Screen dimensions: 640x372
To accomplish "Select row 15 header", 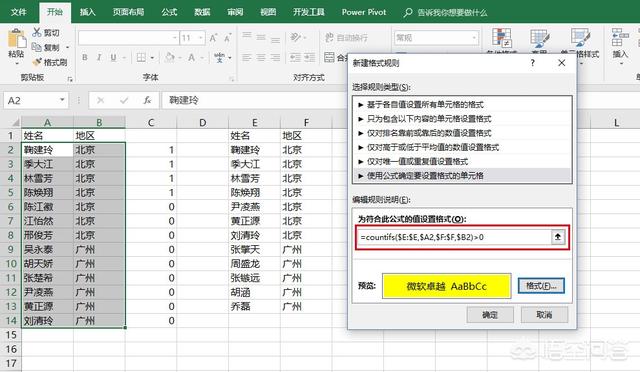I will (11, 335).
